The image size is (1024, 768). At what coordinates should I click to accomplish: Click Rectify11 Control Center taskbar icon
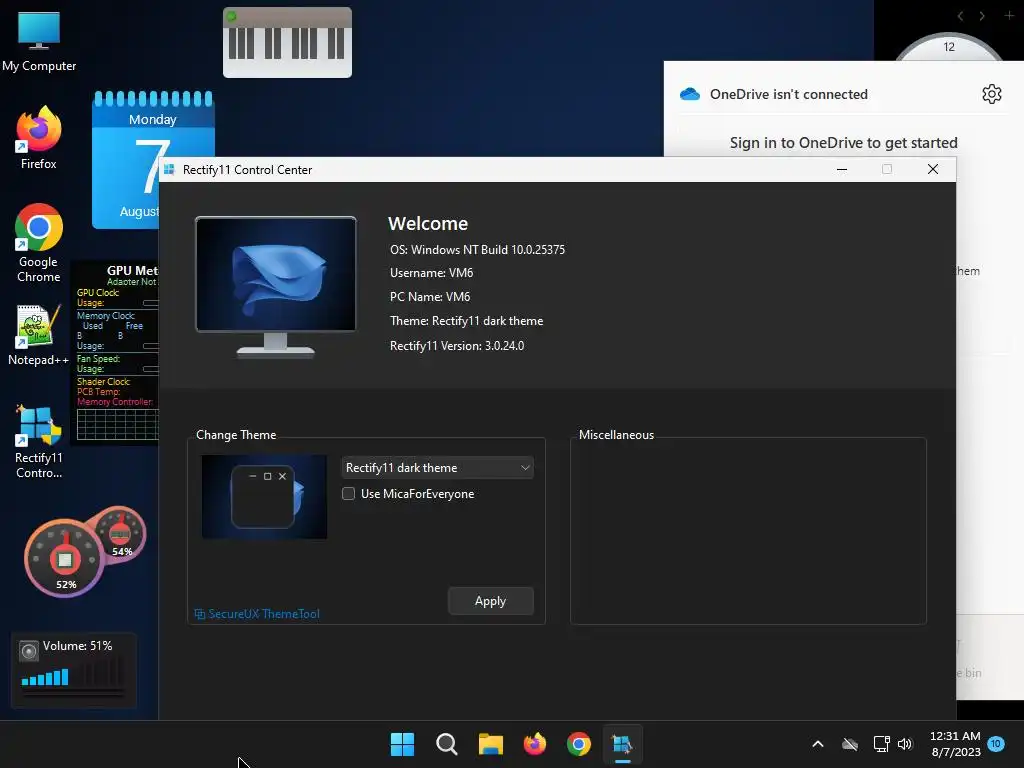622,744
